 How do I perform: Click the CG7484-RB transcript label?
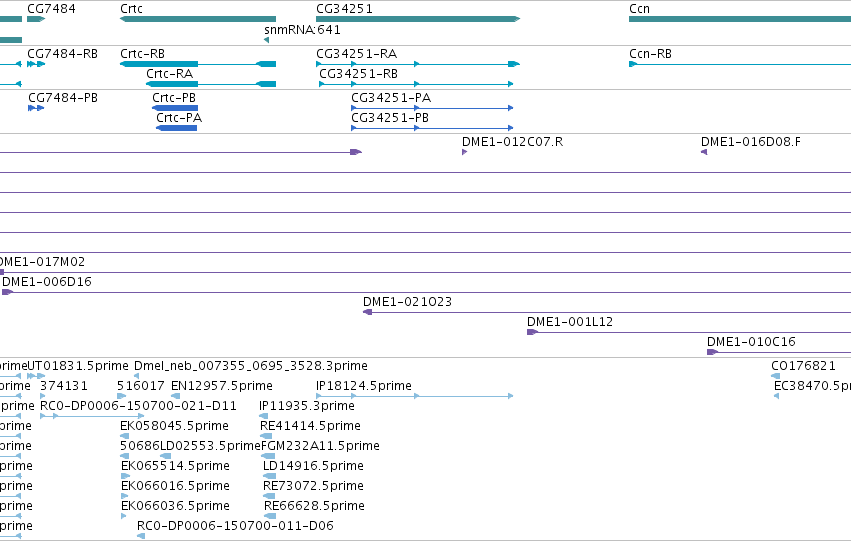pos(62,54)
